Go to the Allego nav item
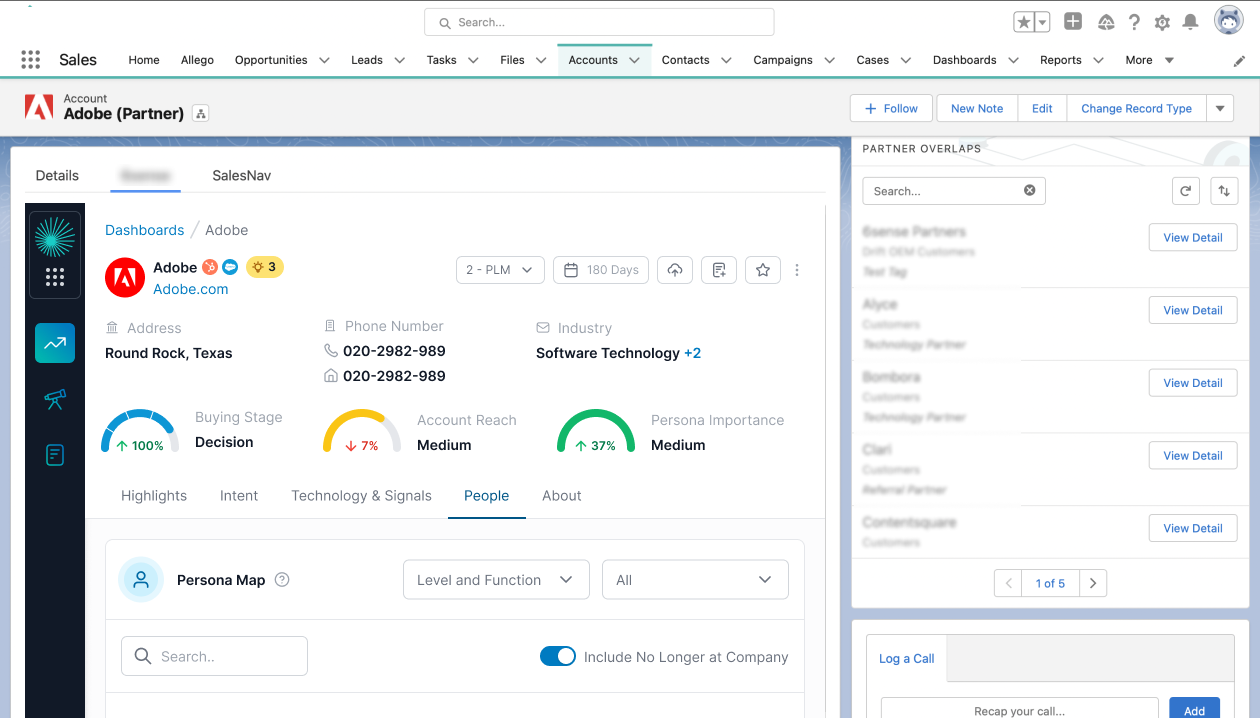1260x718 pixels. coord(197,60)
